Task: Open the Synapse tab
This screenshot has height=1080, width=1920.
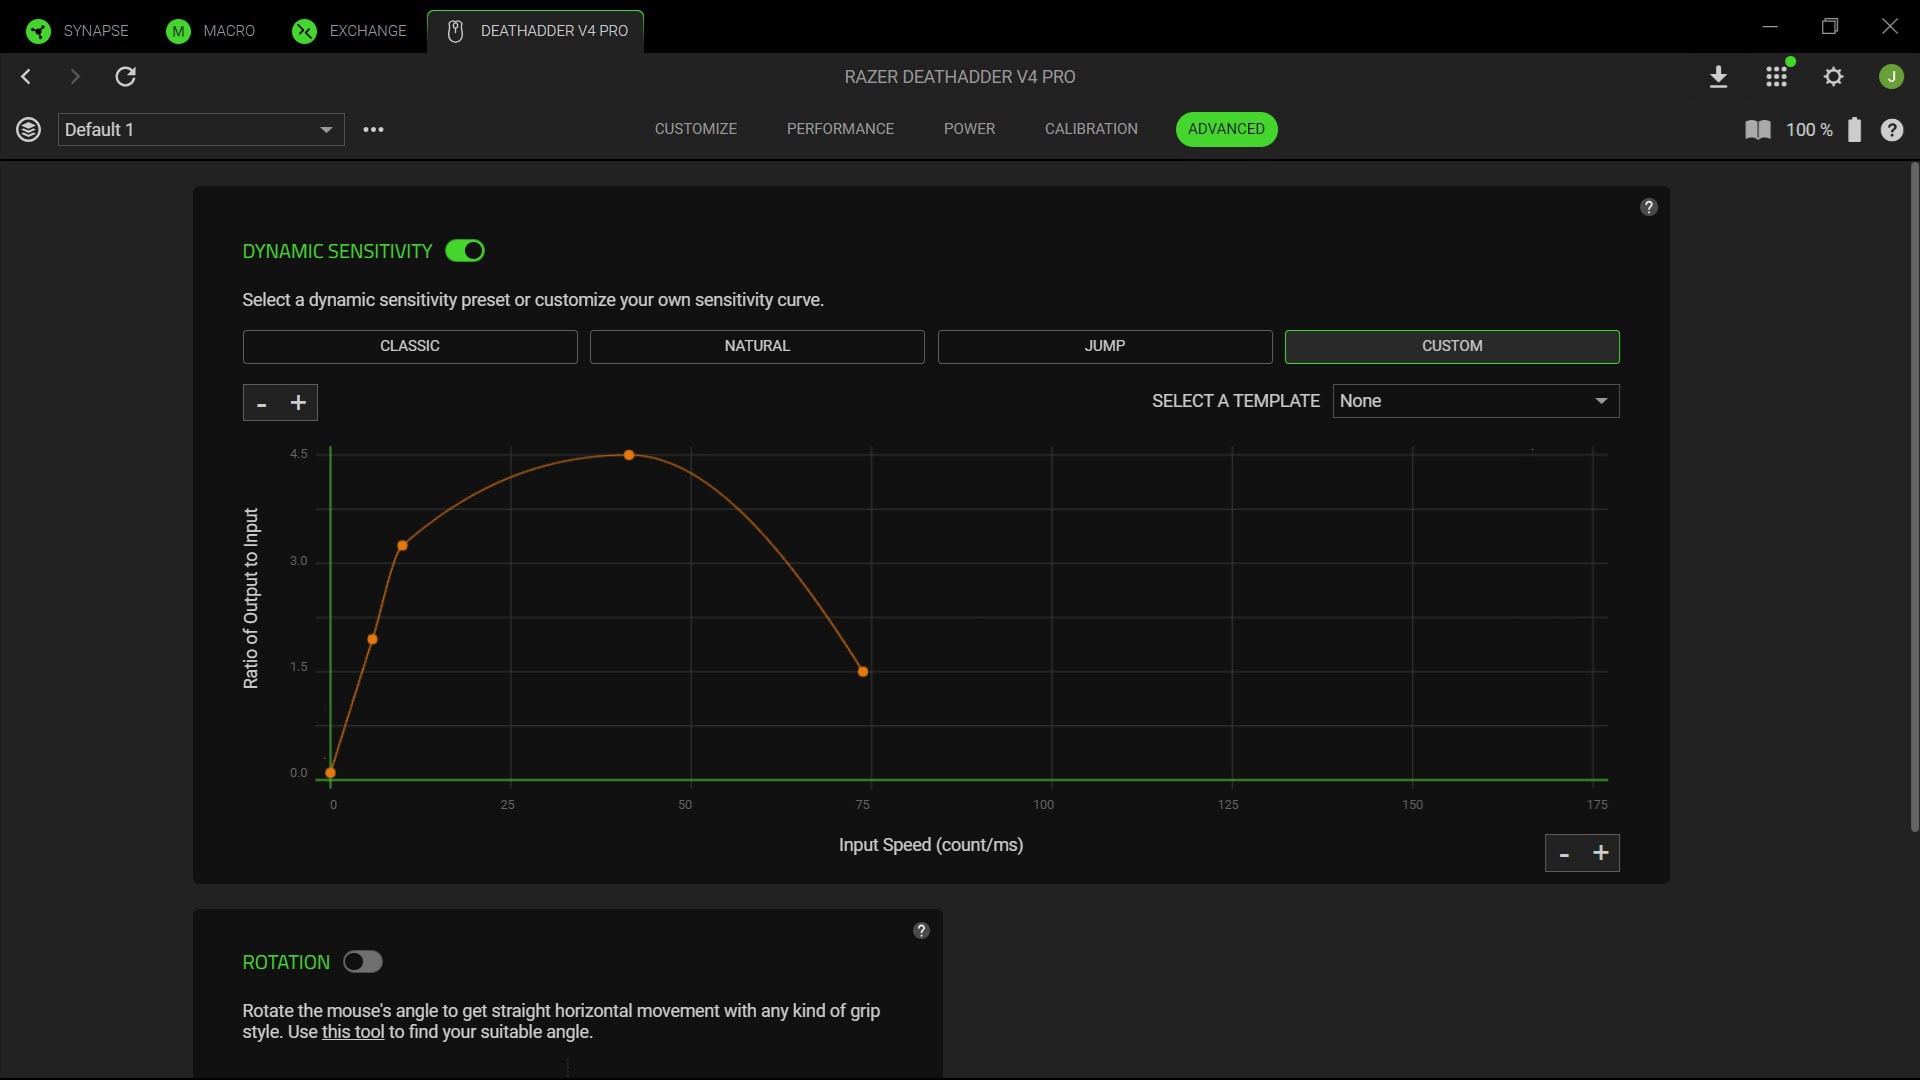Action: [77, 30]
